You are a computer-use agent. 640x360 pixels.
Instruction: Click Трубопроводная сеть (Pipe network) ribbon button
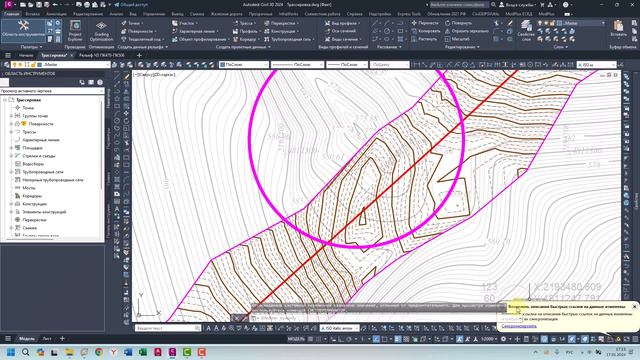coord(290,39)
